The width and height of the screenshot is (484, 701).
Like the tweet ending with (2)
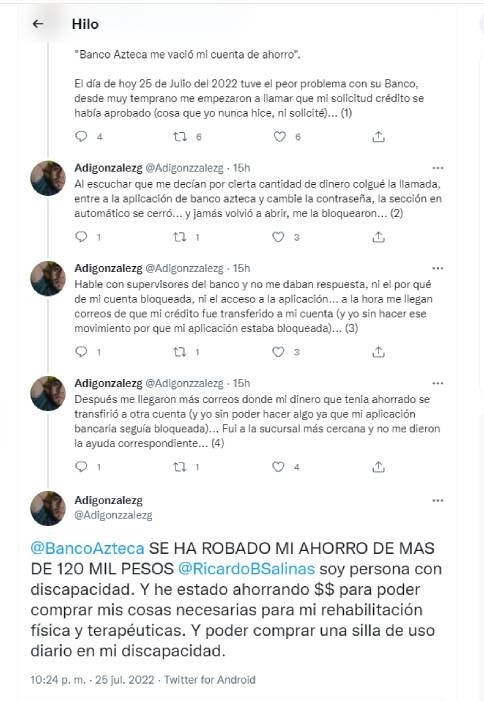click(x=278, y=236)
